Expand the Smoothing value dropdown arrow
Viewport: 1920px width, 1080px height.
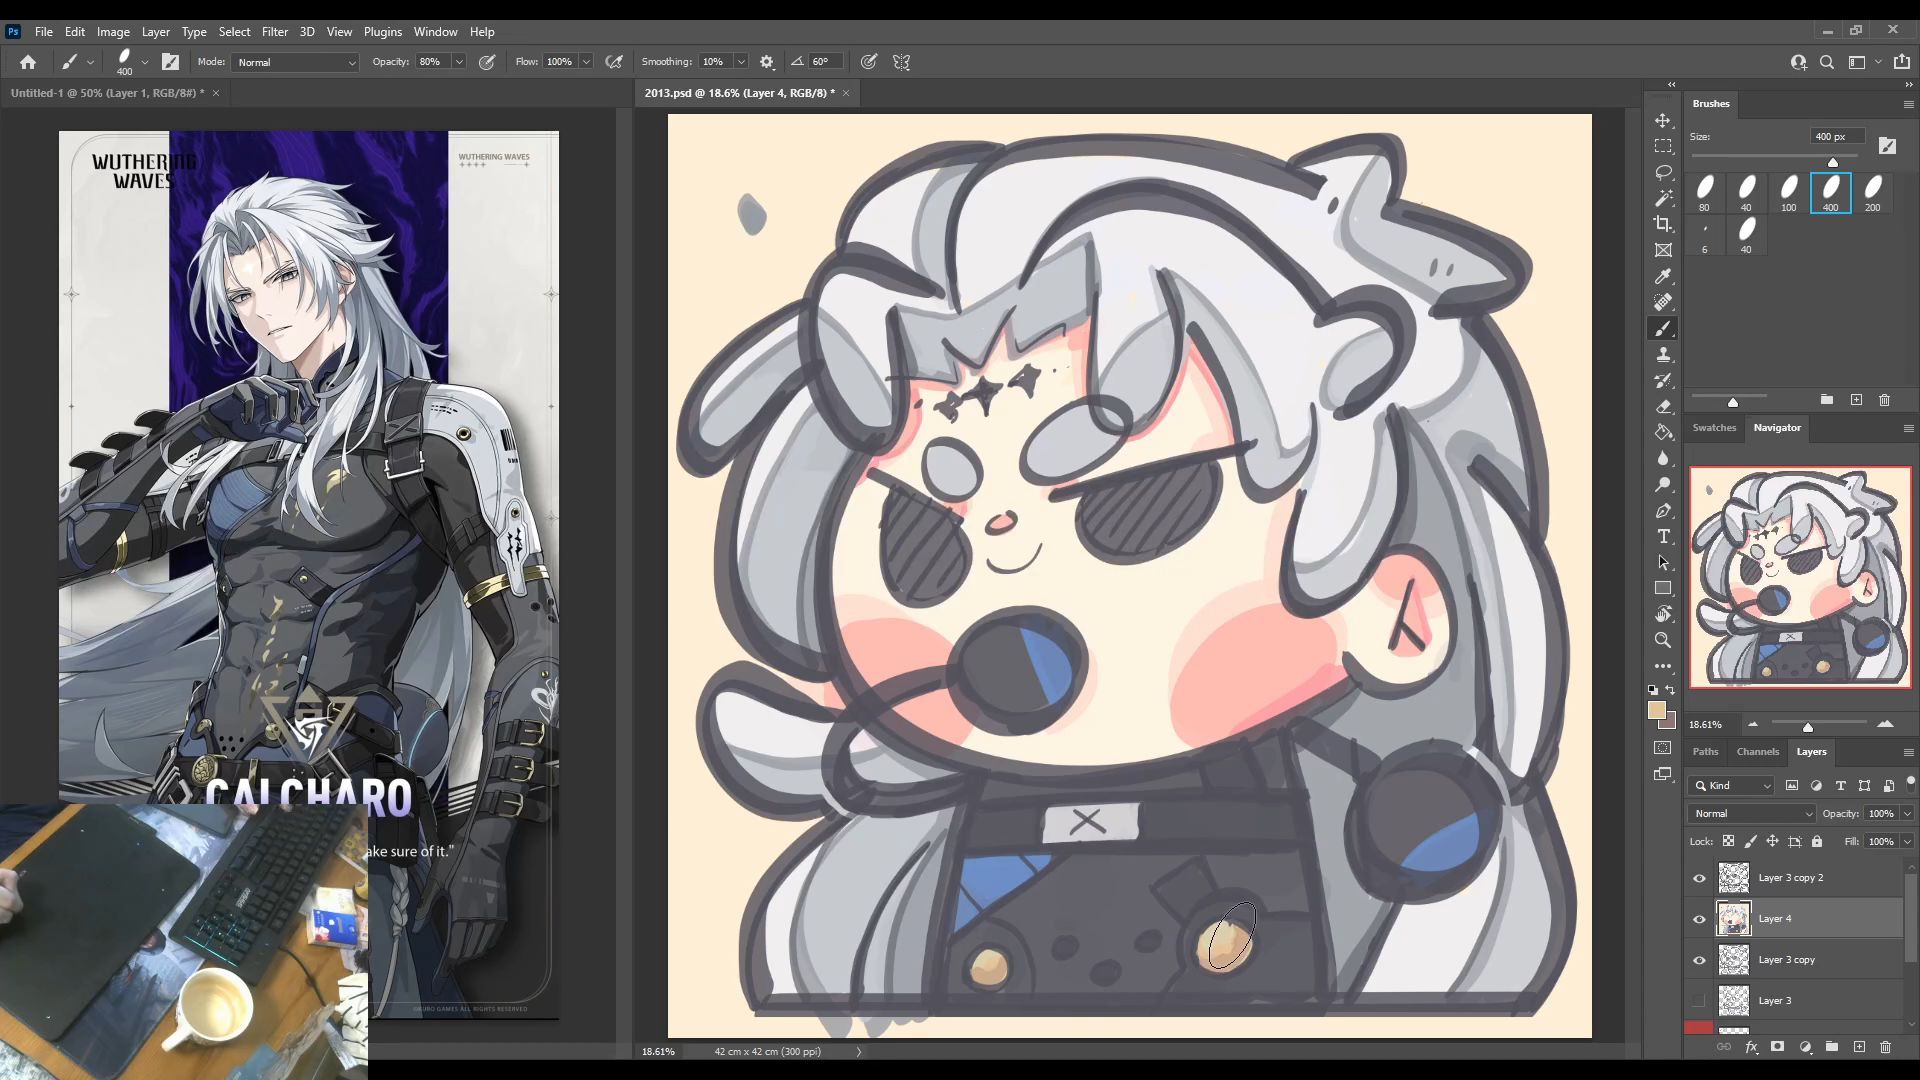coord(741,62)
